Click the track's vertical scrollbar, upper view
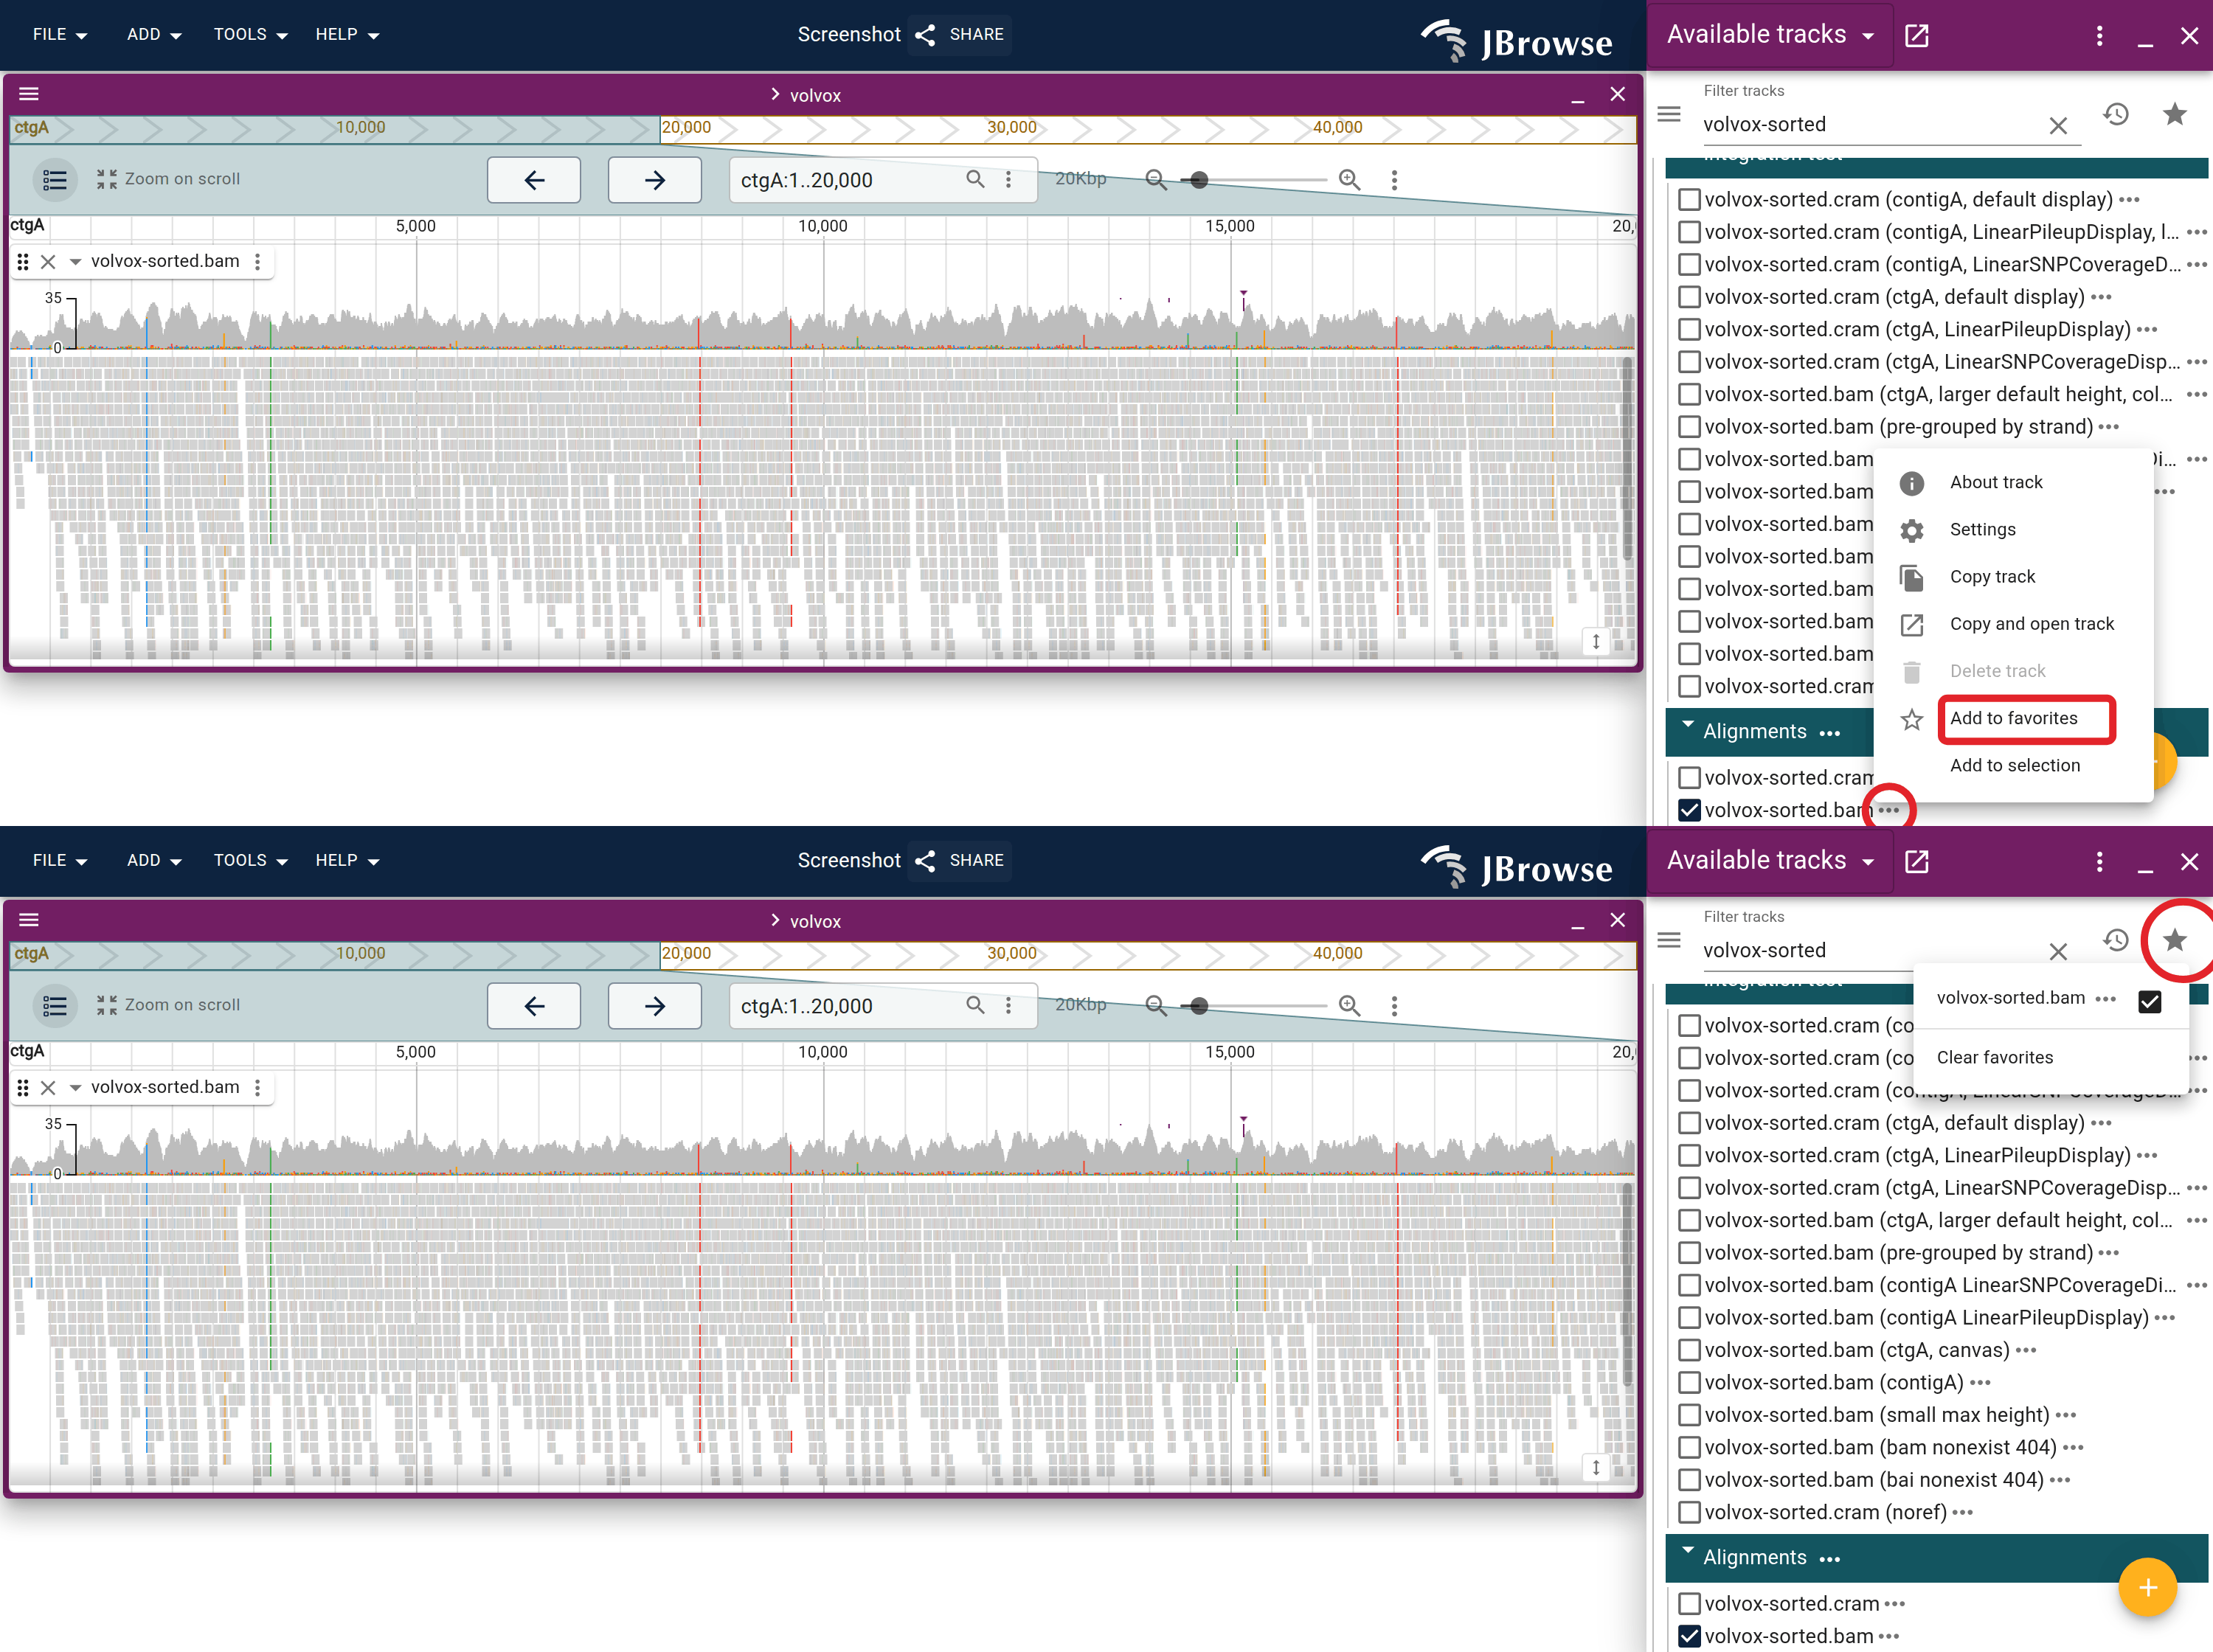2213x1652 pixels. (1627, 460)
